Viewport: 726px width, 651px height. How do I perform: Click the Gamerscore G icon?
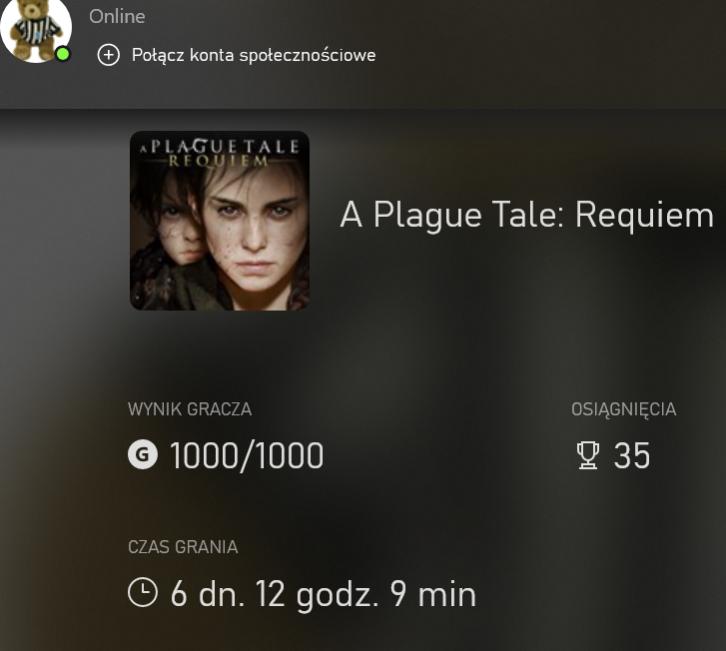[143, 456]
